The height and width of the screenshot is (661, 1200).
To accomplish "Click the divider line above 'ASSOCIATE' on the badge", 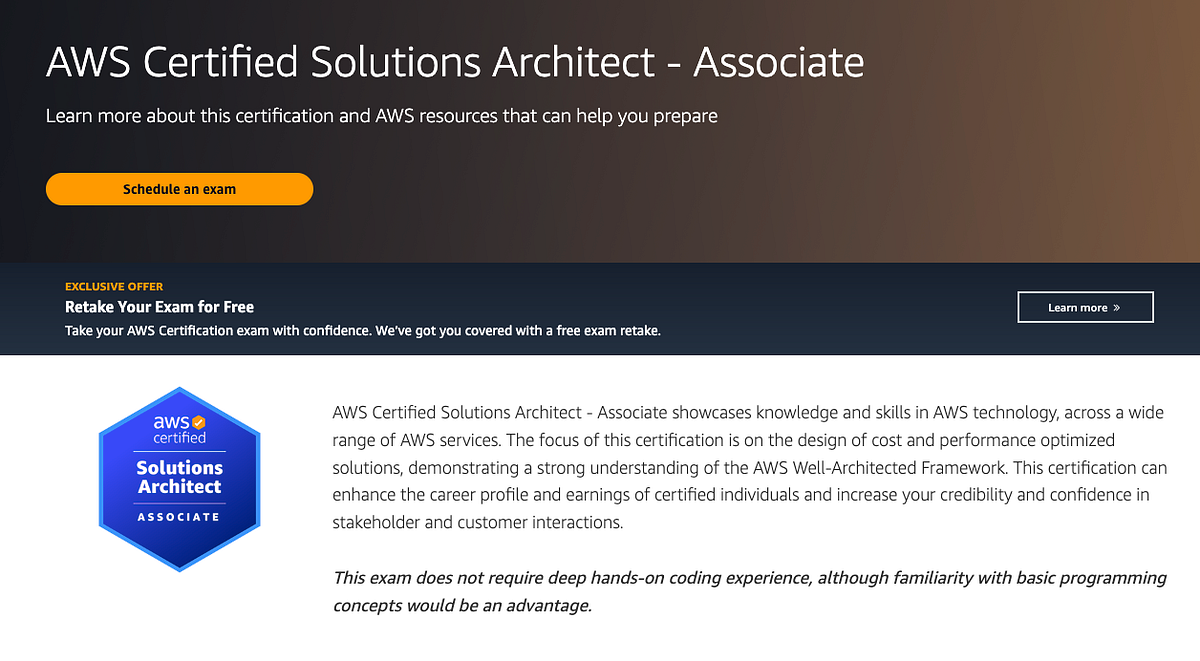I will click(x=180, y=502).
